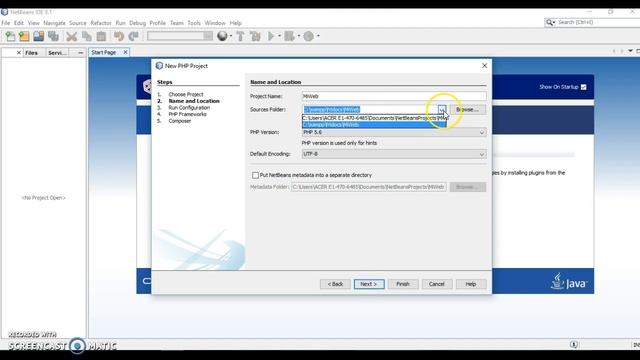This screenshot has height=360, width=640.
Task: Select the NetBeansProjects path in dropdown list
Action: click(x=374, y=118)
